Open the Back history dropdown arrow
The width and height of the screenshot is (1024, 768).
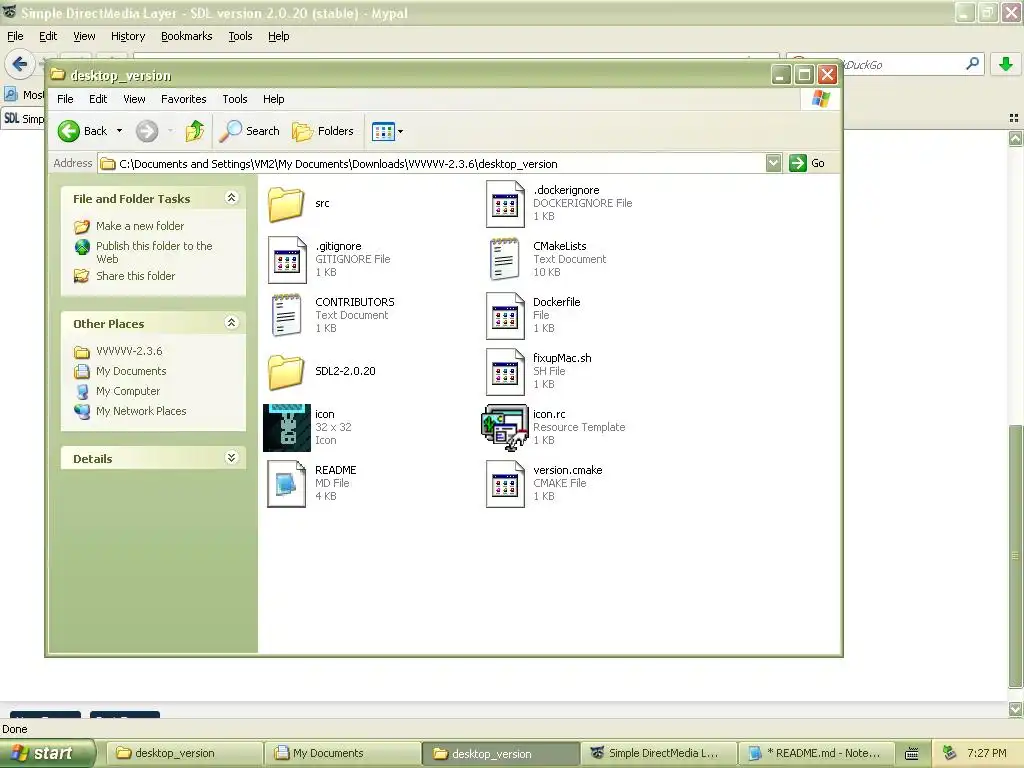(120, 131)
